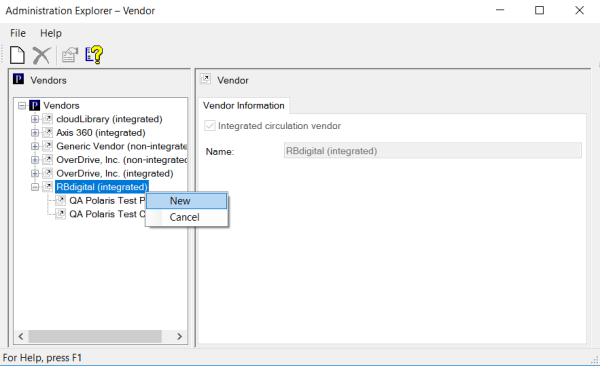
Task: Open the Help menu
Action: click(51, 33)
